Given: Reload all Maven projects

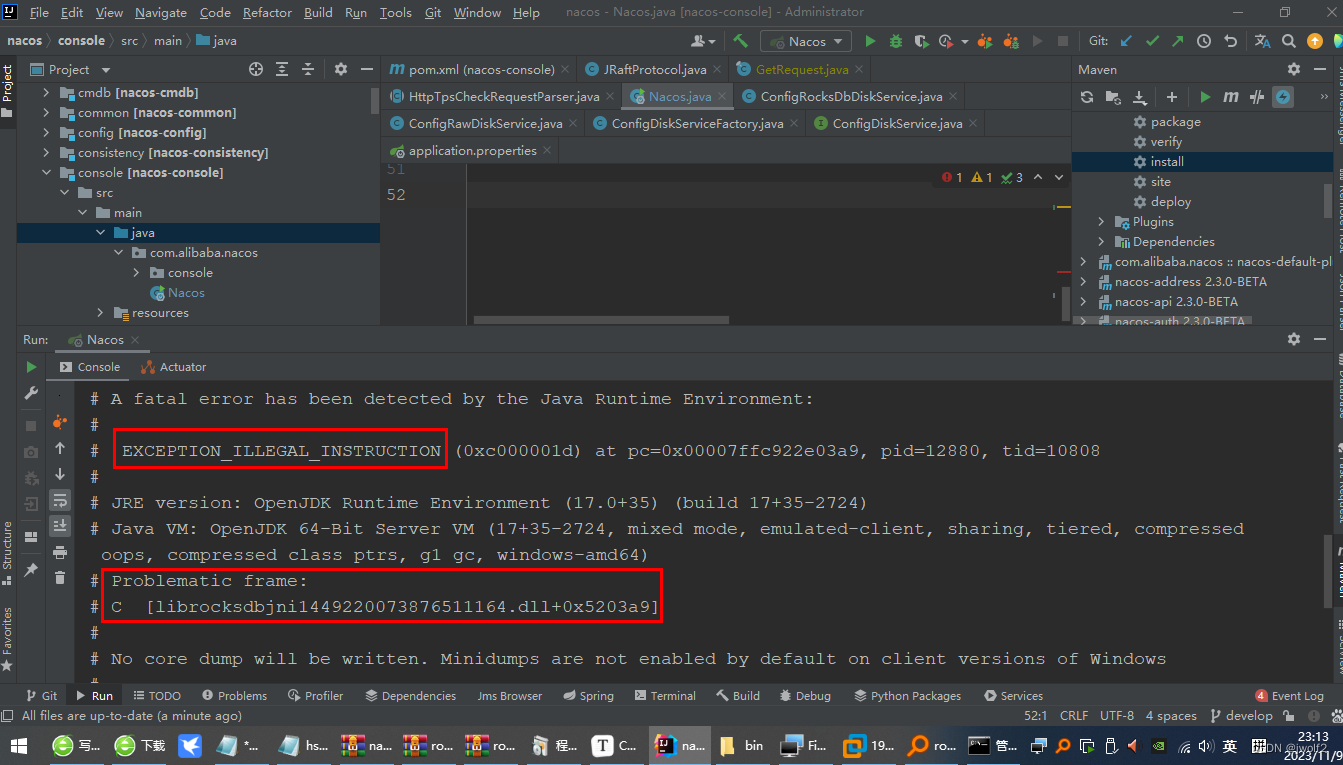Looking at the screenshot, I should click(x=1087, y=97).
